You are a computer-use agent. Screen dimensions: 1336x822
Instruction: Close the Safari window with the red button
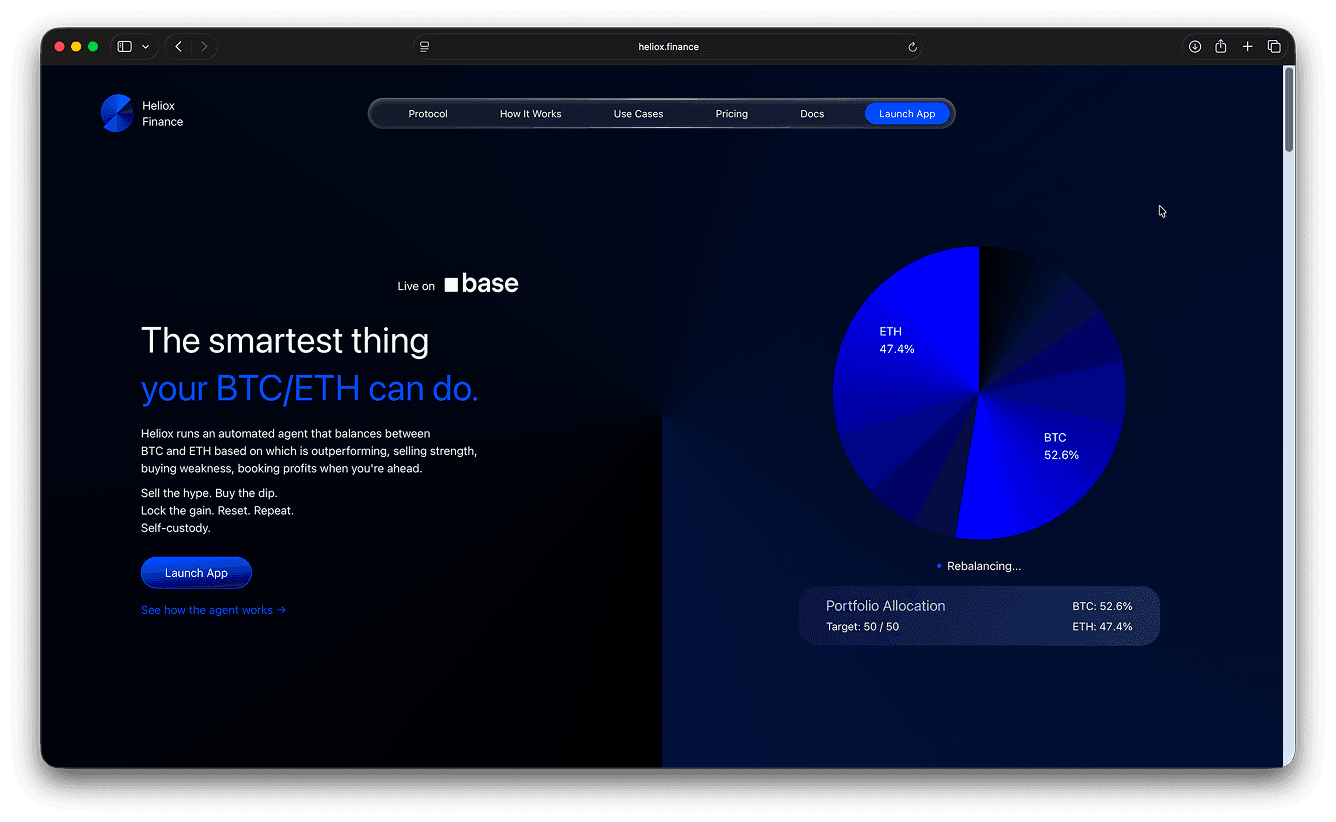pyautogui.click(x=59, y=47)
